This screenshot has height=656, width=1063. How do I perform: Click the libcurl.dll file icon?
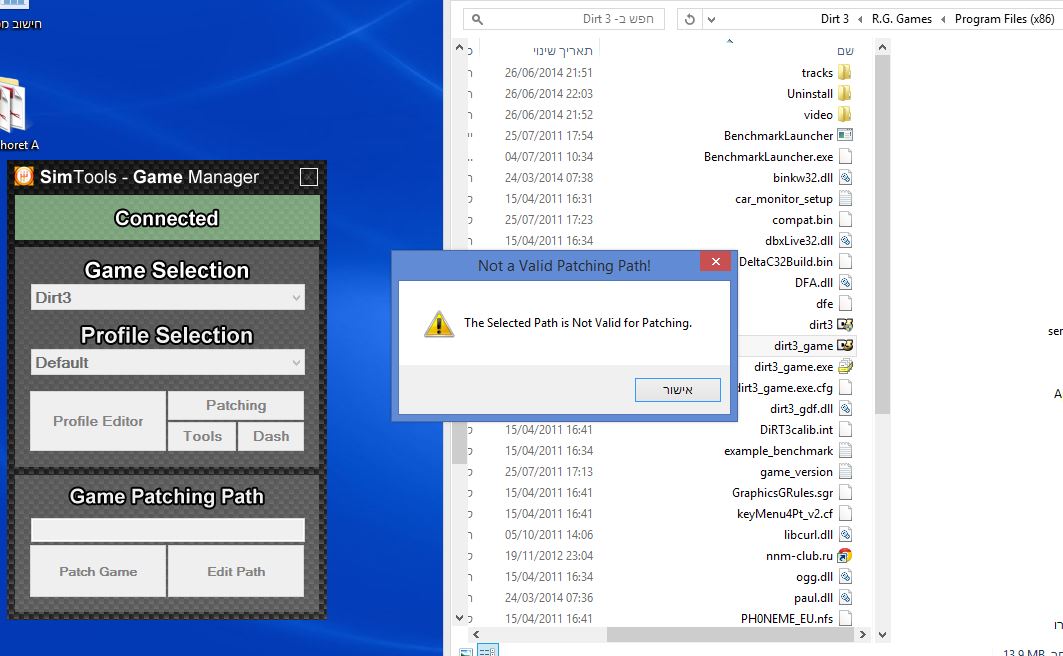pyautogui.click(x=845, y=534)
